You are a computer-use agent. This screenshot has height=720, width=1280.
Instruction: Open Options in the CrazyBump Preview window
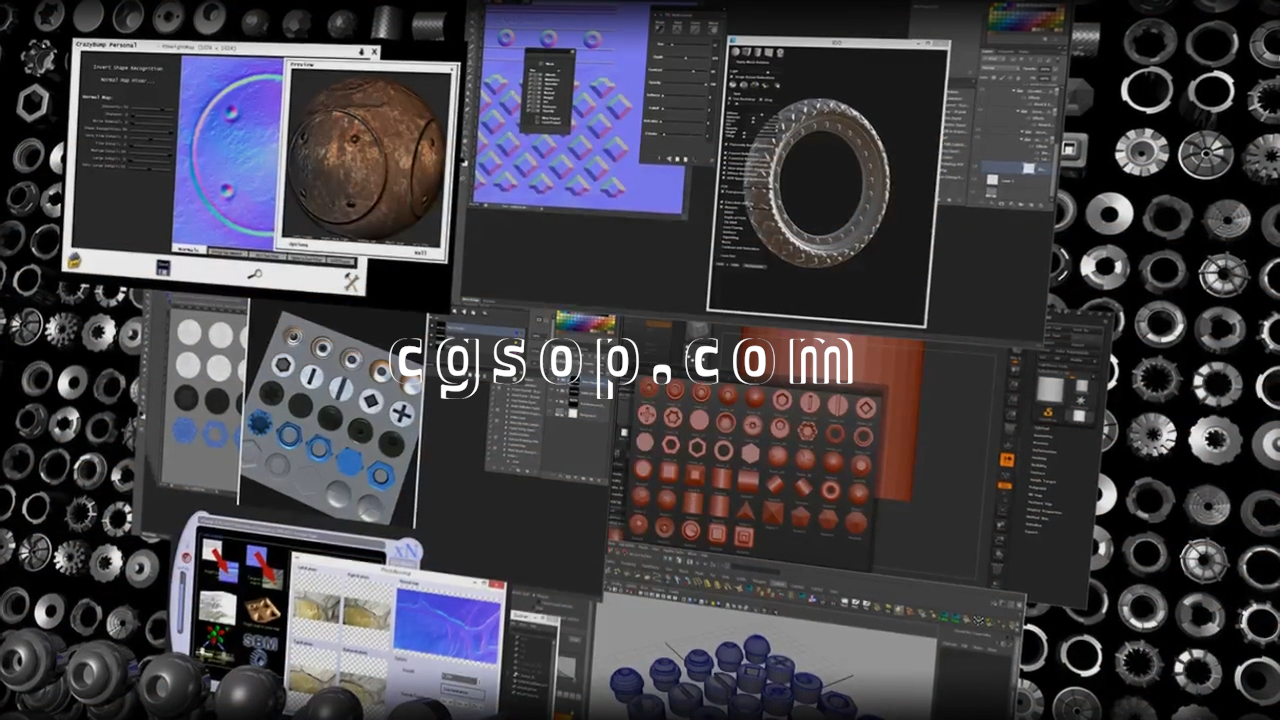(300, 243)
